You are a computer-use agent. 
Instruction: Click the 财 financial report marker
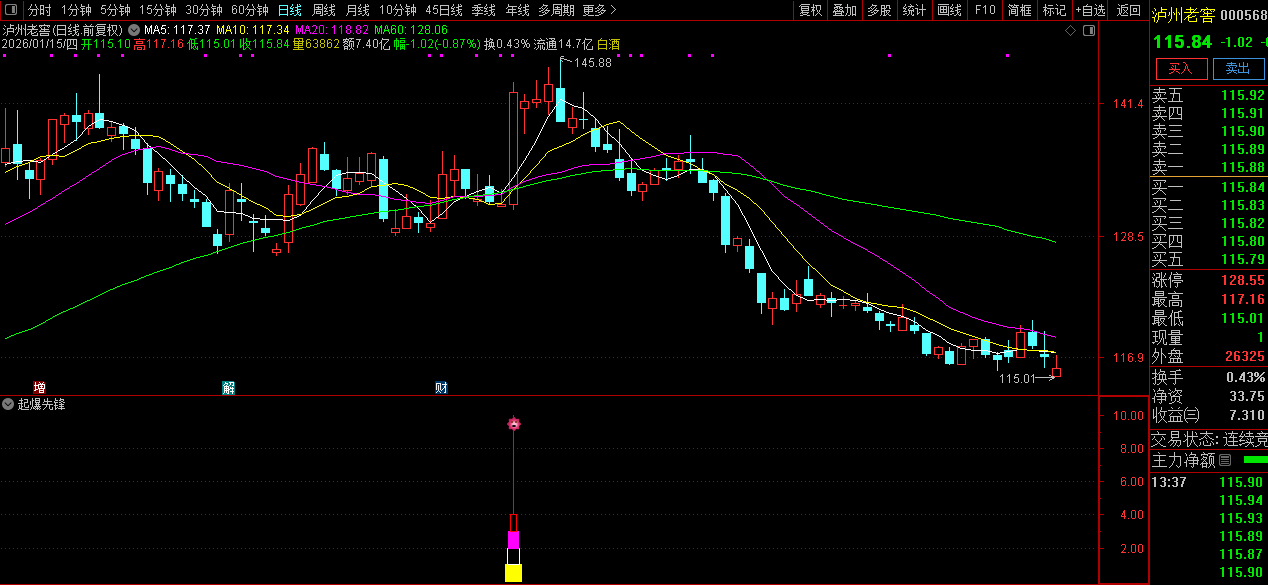(440, 387)
